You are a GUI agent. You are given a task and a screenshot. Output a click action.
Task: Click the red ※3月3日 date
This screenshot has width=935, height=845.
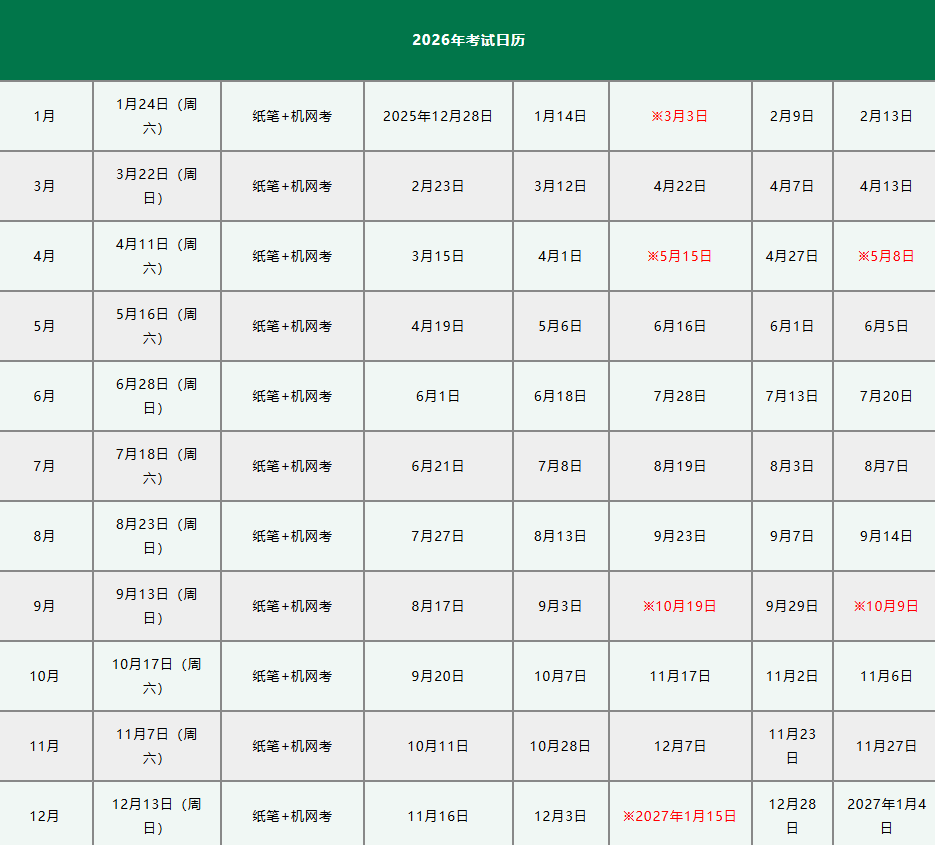[x=679, y=116]
